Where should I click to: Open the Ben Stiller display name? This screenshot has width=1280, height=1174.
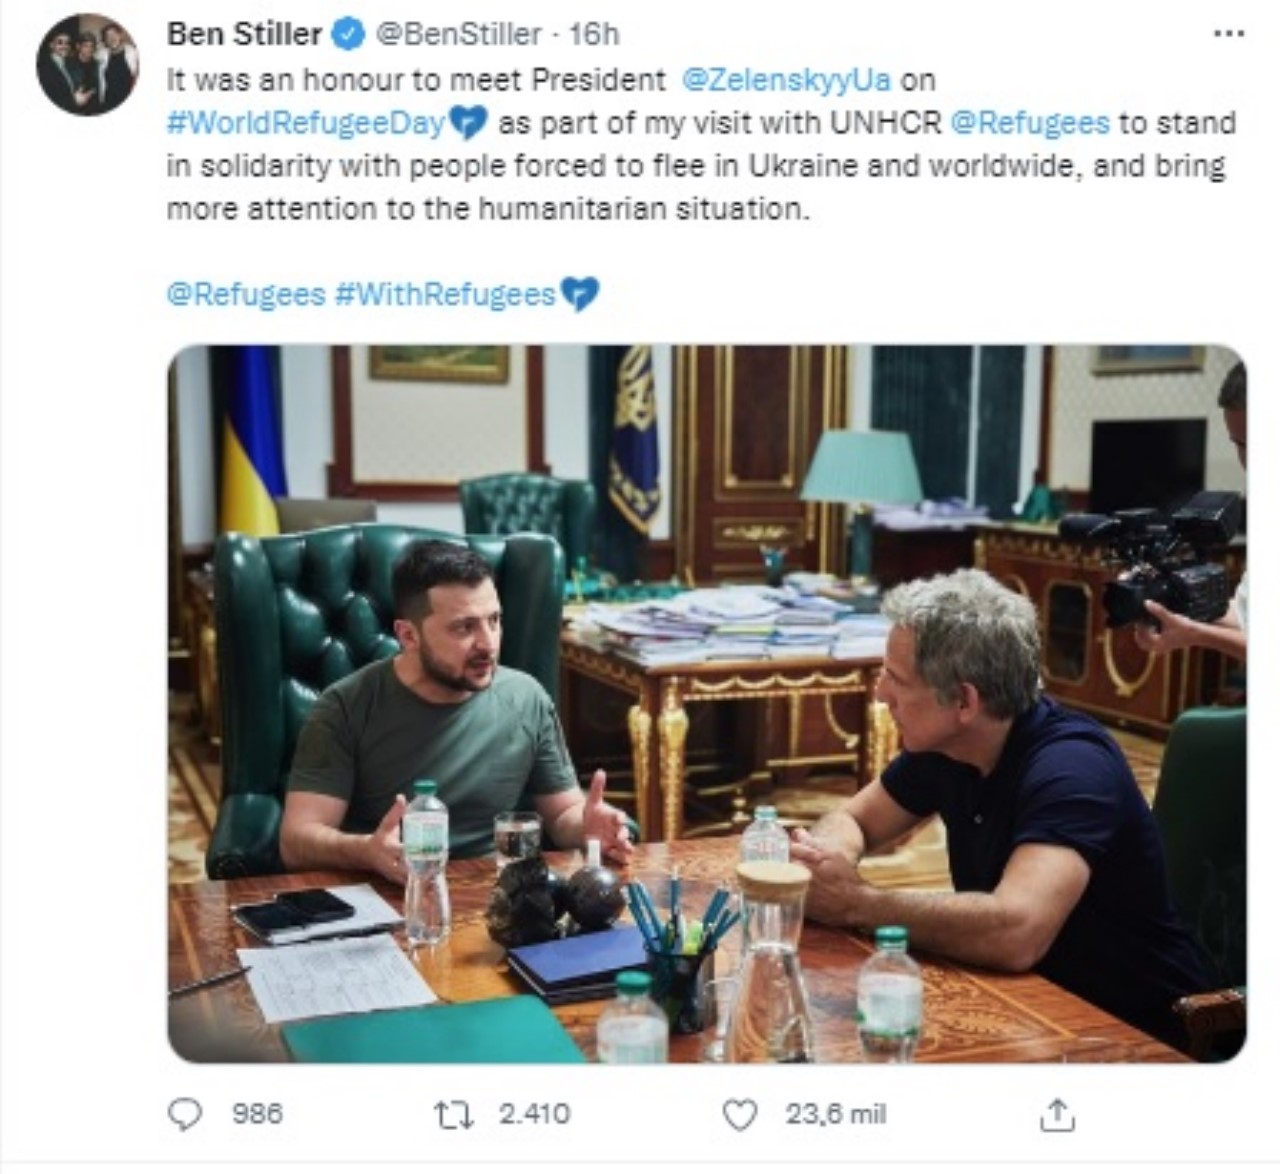244,35
